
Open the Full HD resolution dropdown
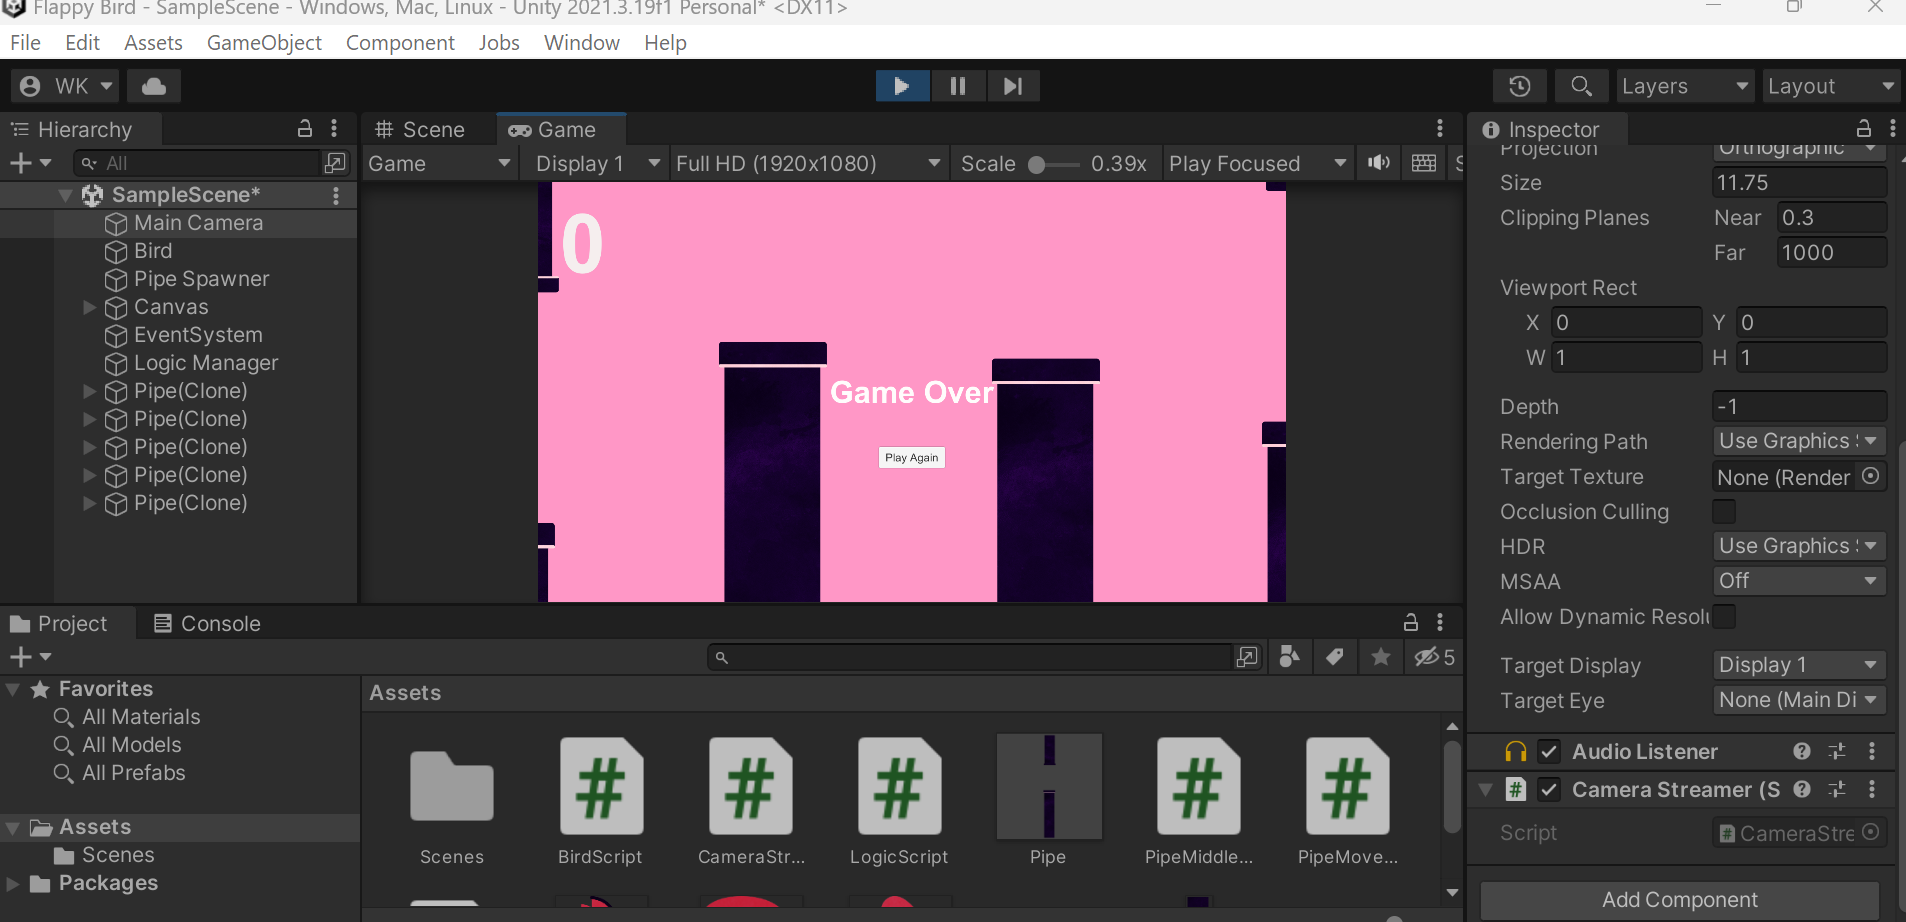click(x=806, y=163)
